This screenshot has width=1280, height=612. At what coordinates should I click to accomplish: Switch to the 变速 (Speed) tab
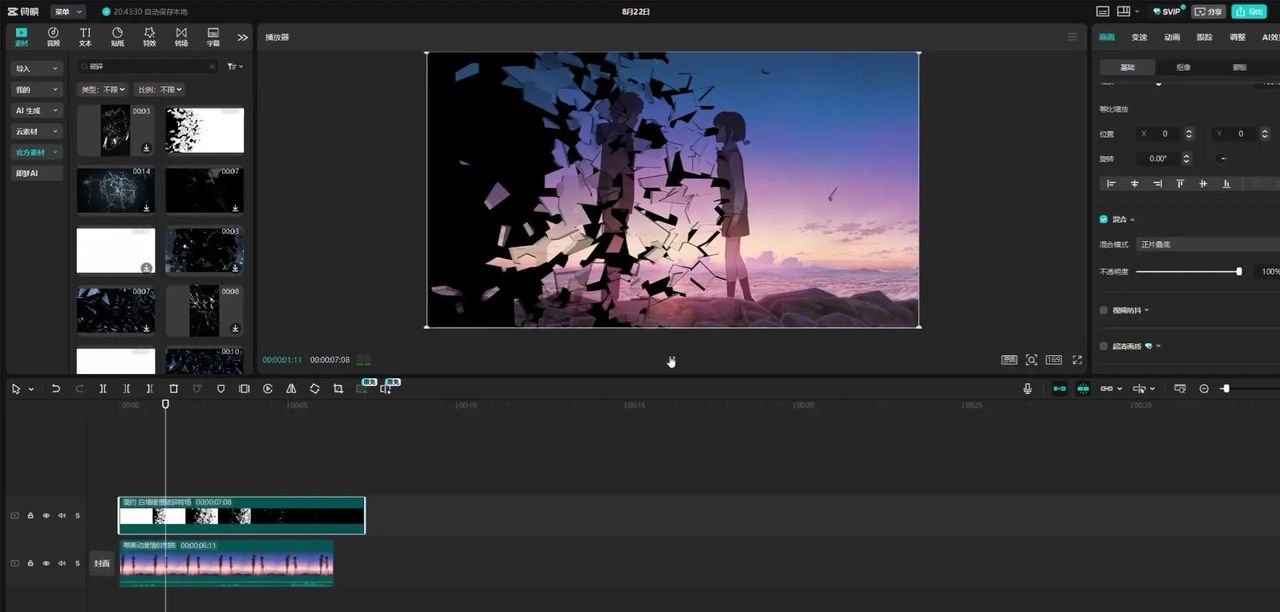1139,37
